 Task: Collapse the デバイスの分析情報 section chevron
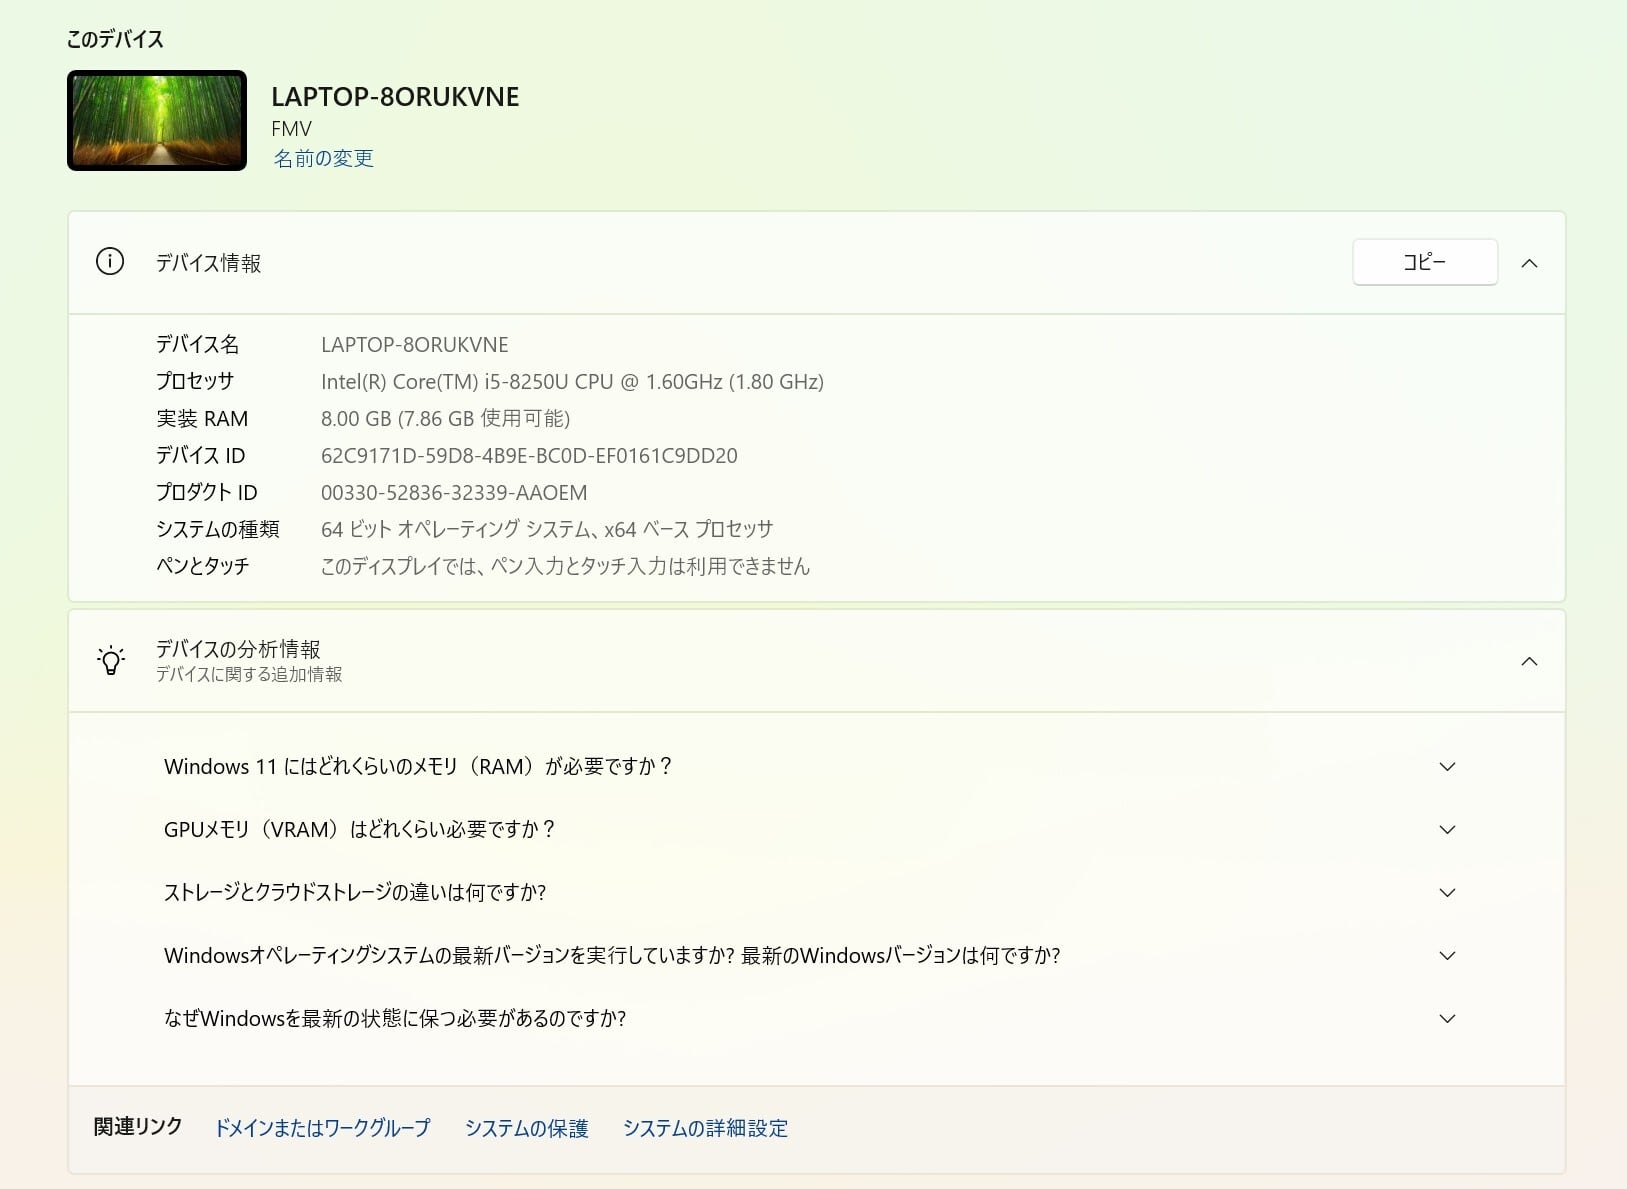1529,661
